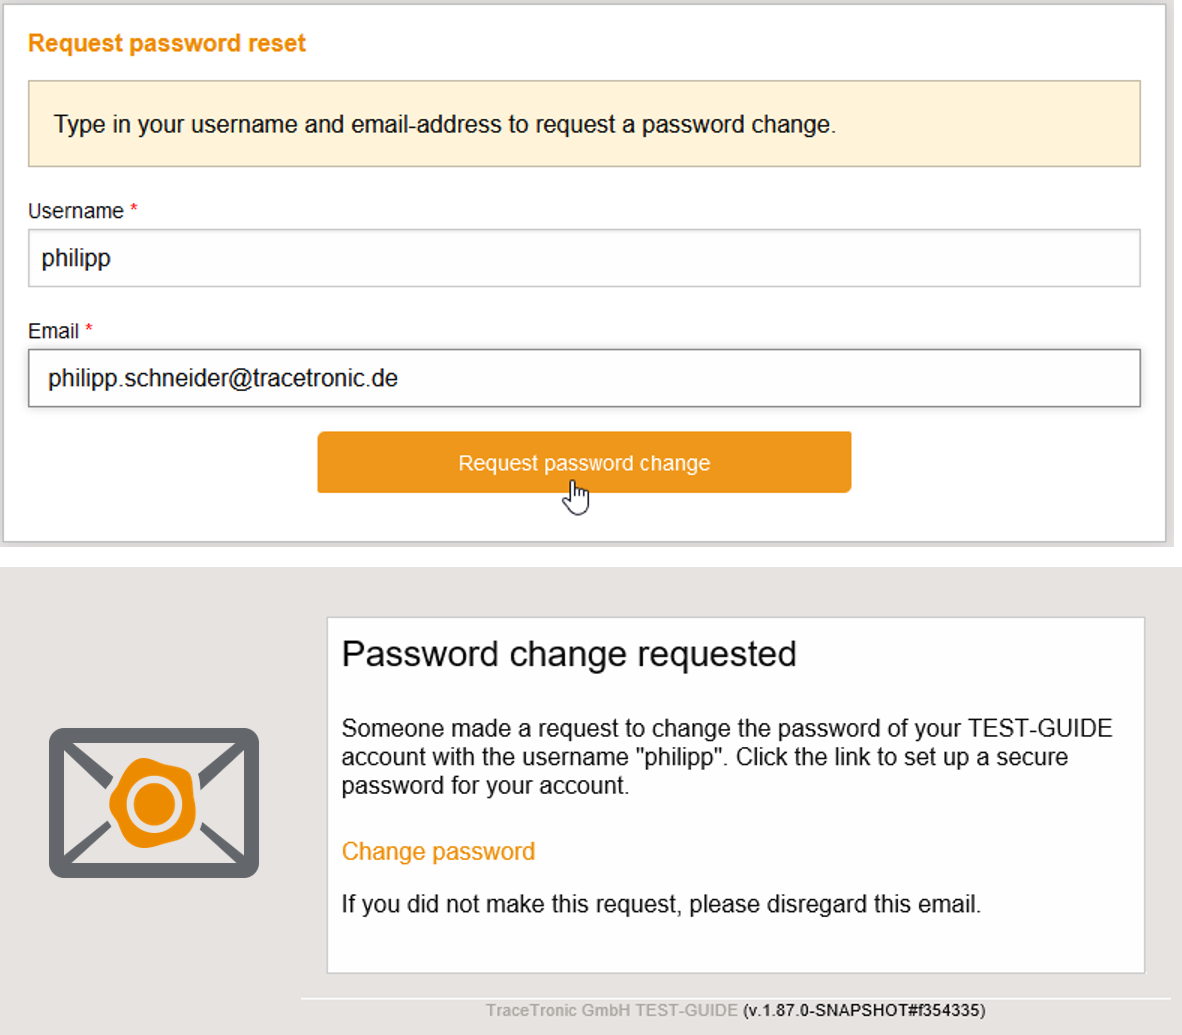Select the Password change requested title
Image resolution: width=1182 pixels, height=1035 pixels.
pyautogui.click(x=569, y=654)
